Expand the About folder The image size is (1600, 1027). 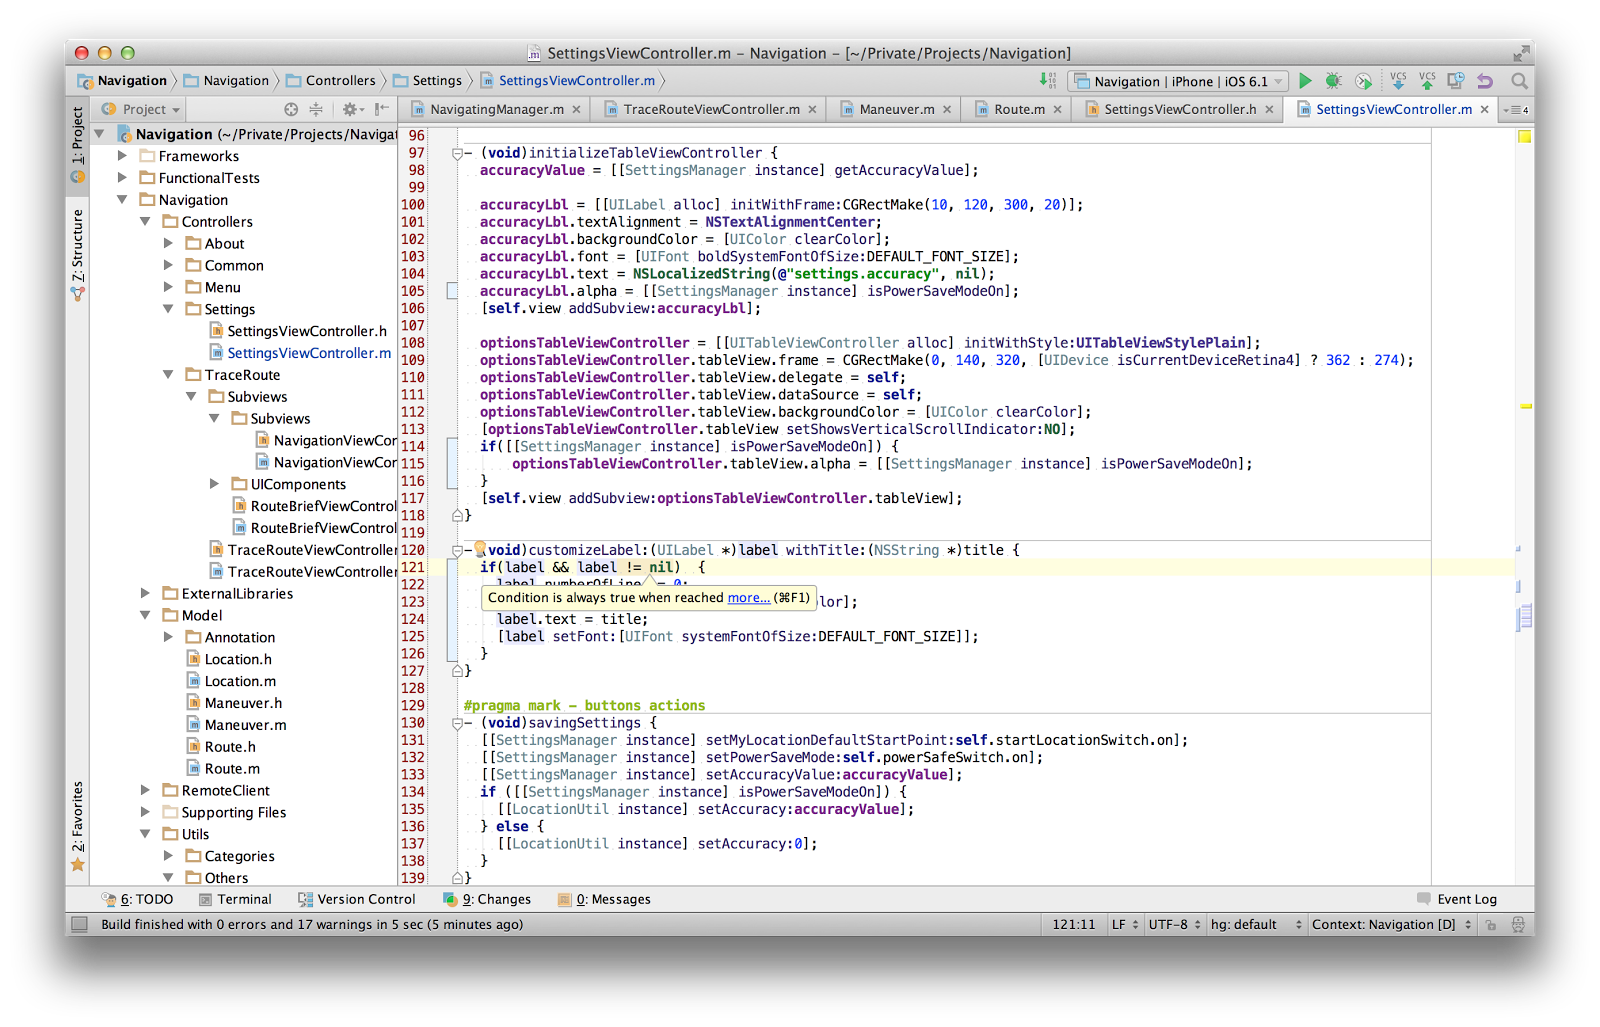click(168, 243)
